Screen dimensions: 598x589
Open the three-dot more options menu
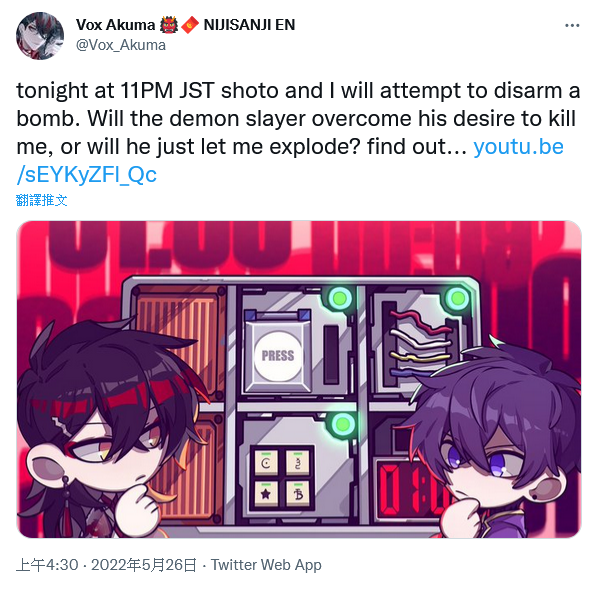coord(572,26)
